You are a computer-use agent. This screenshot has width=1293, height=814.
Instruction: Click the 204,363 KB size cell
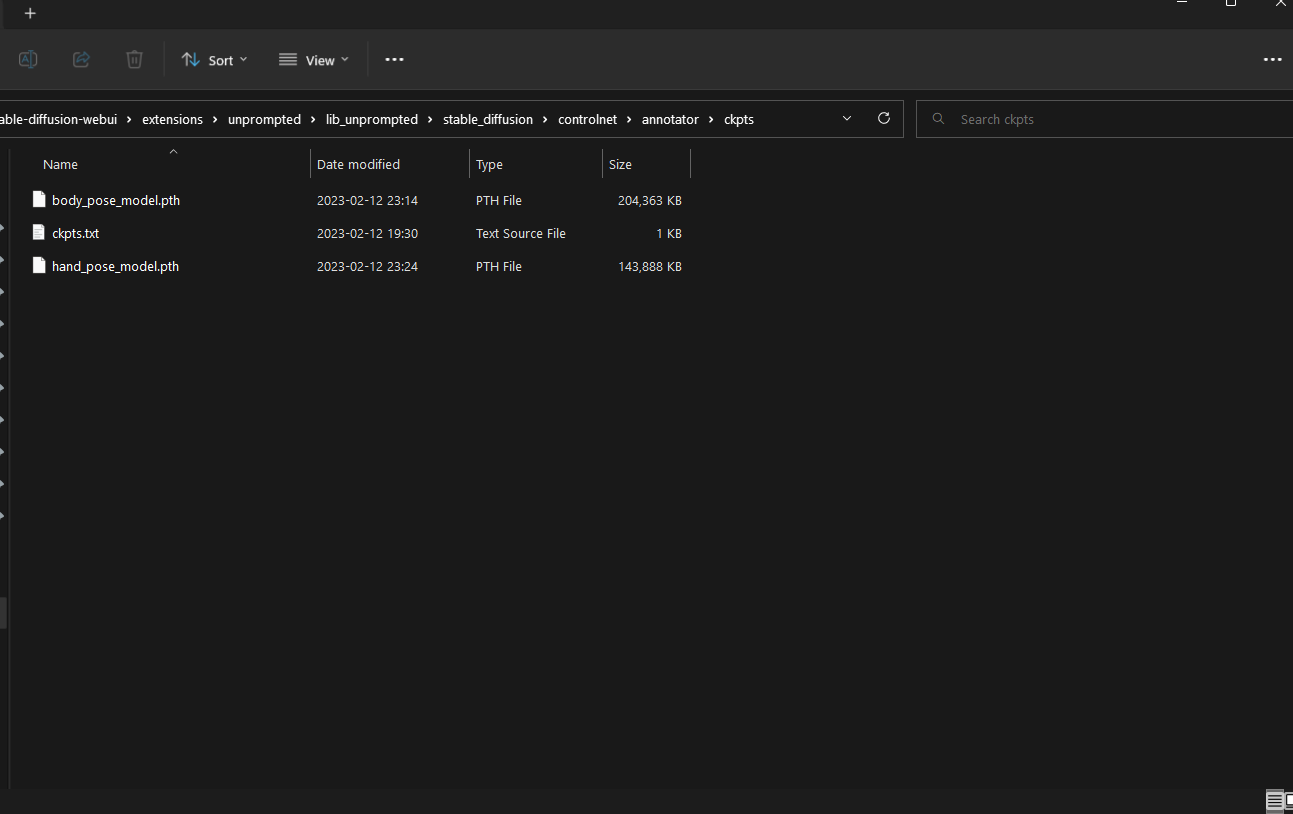(x=650, y=200)
